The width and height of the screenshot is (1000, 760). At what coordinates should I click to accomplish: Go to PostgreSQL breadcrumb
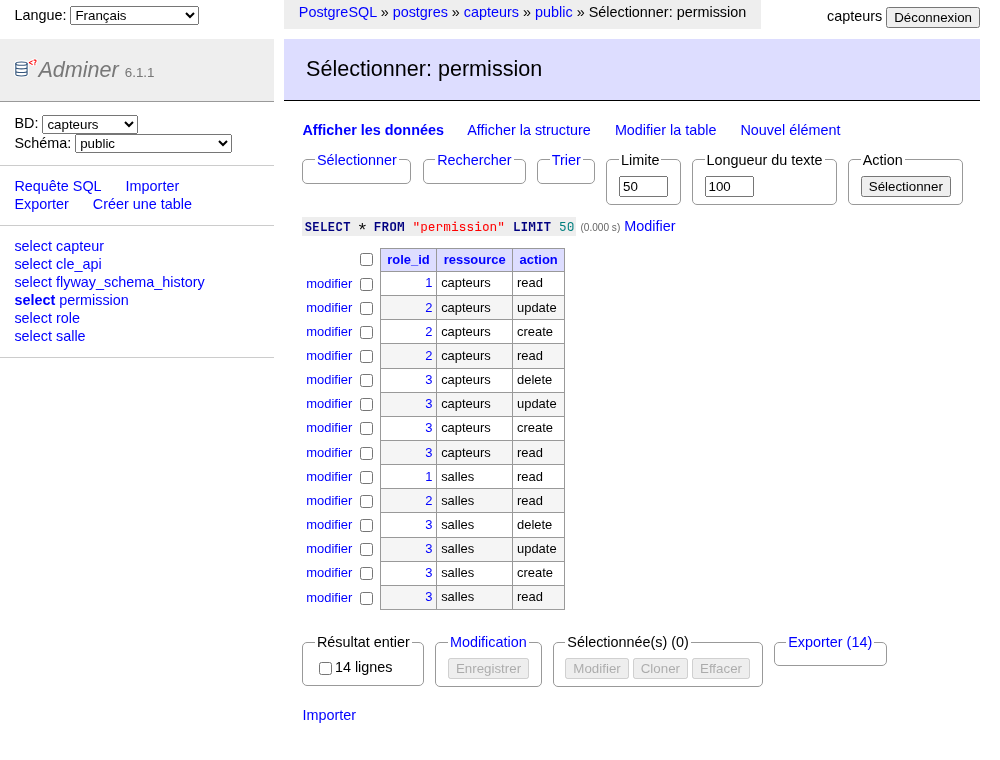pyautogui.click(x=337, y=12)
